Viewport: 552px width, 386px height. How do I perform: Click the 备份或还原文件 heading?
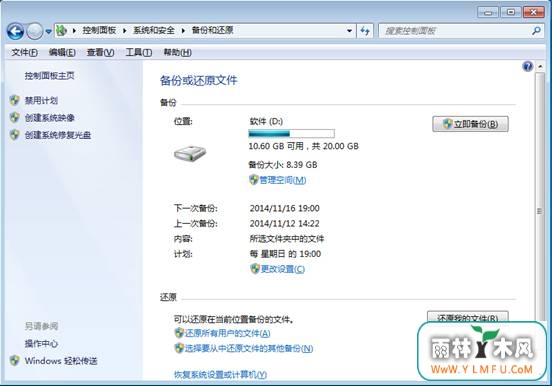199,81
